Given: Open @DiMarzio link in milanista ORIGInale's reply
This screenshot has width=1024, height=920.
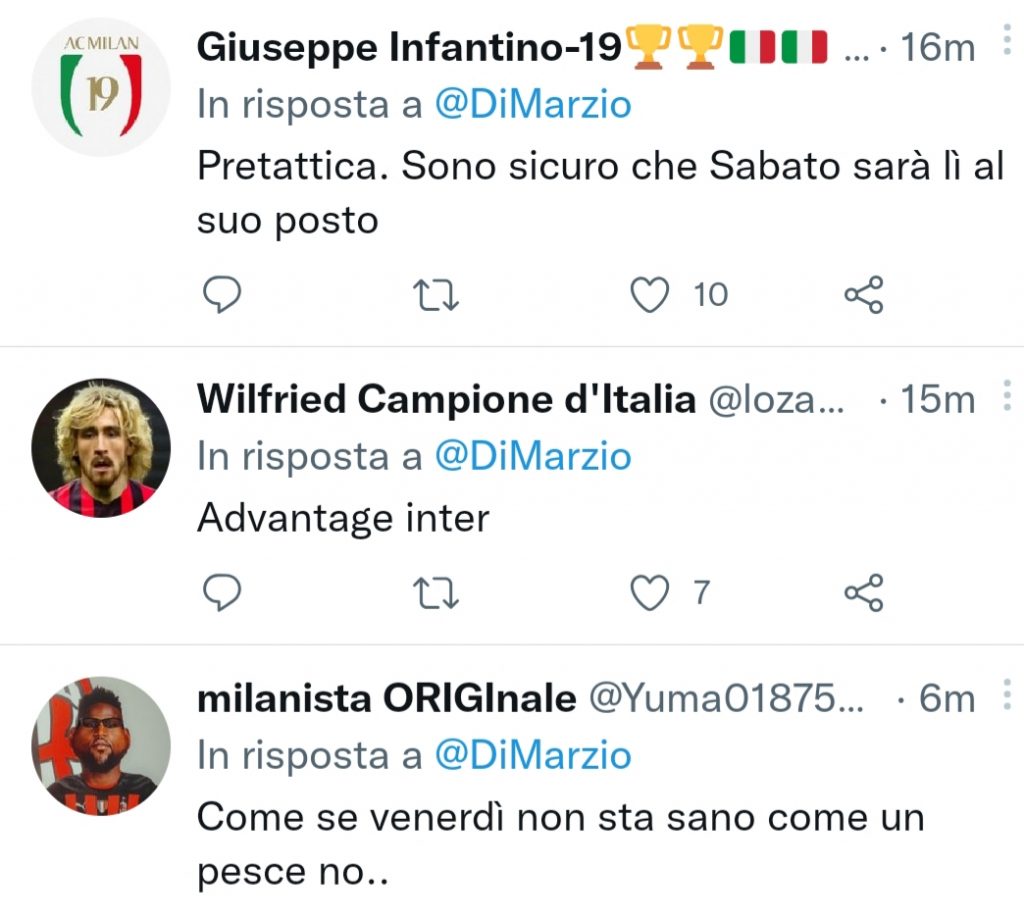Looking at the screenshot, I should (x=532, y=755).
